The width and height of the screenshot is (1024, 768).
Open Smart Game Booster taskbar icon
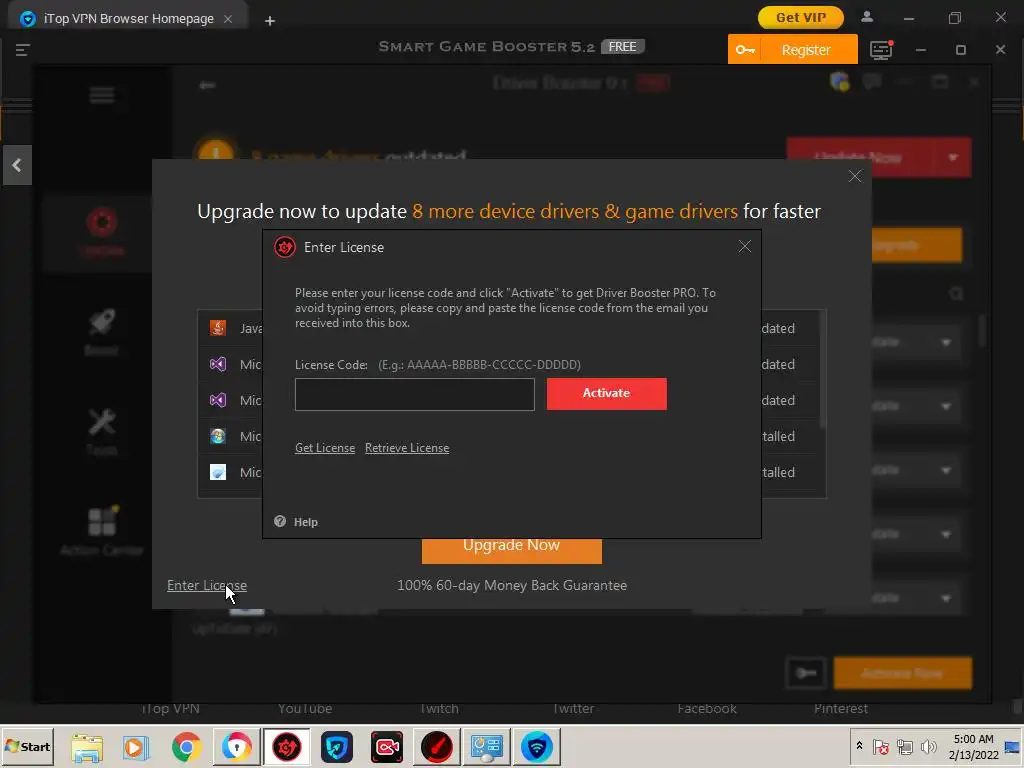click(437, 747)
